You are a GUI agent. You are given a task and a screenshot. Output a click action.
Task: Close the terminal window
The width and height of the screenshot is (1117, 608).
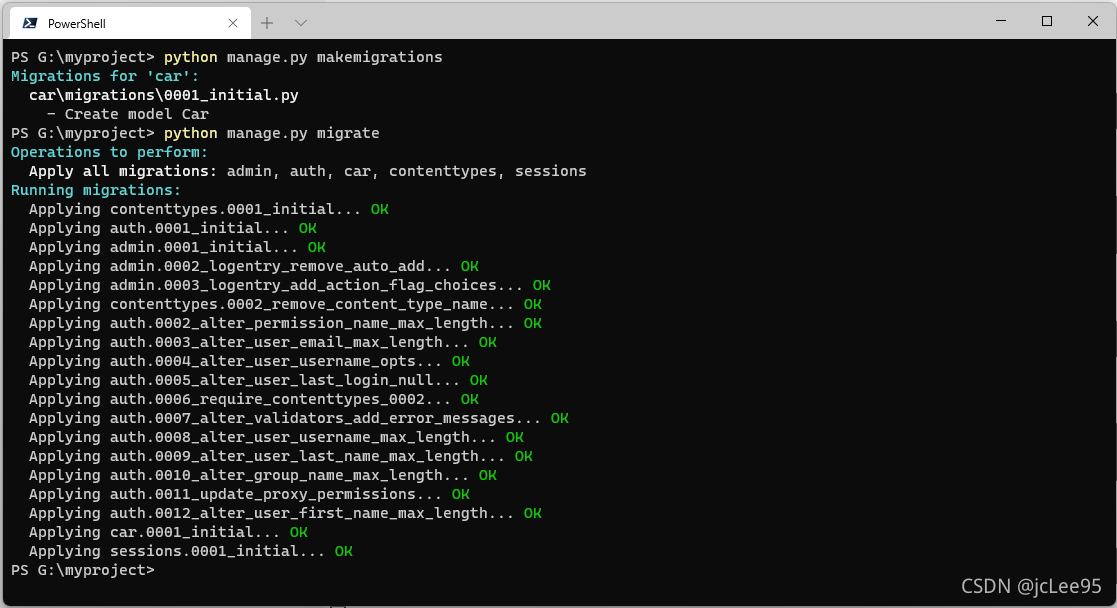(1093, 21)
